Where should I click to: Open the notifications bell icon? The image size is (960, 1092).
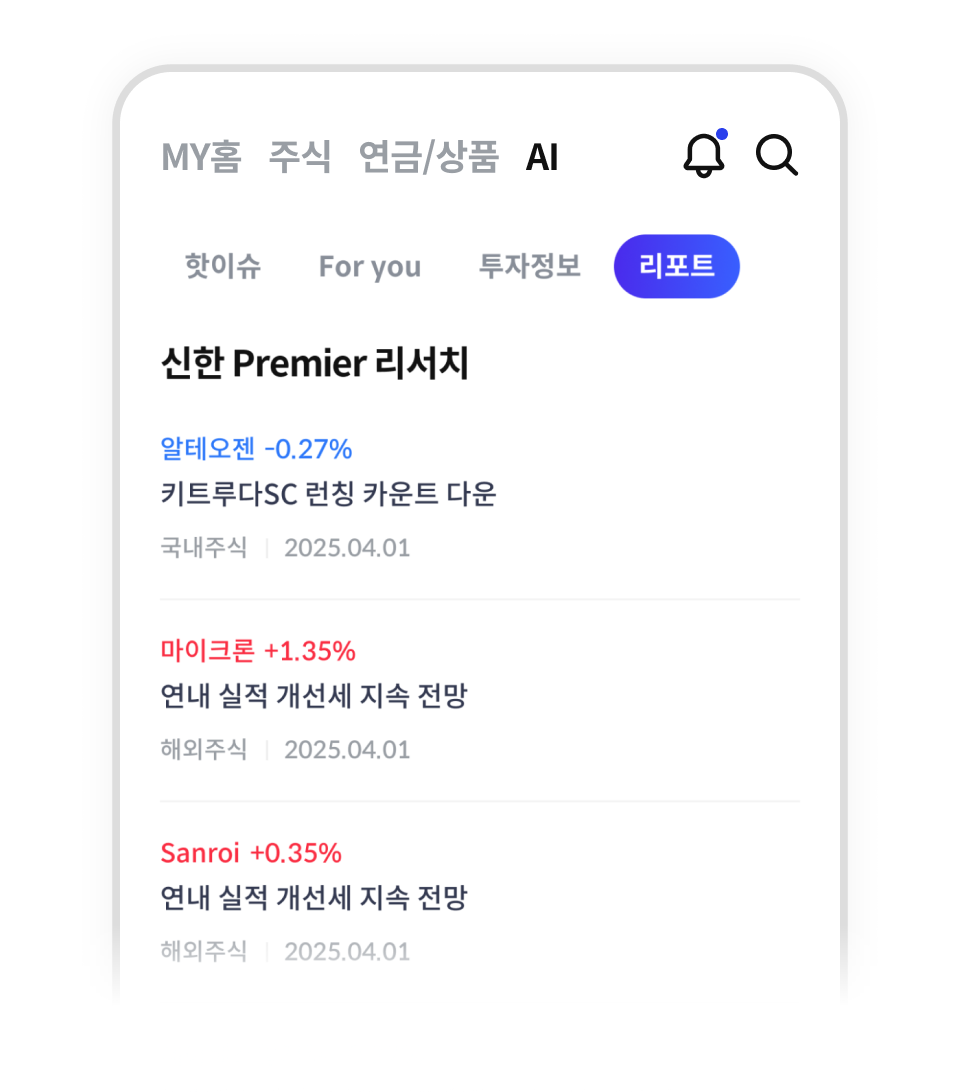click(704, 156)
